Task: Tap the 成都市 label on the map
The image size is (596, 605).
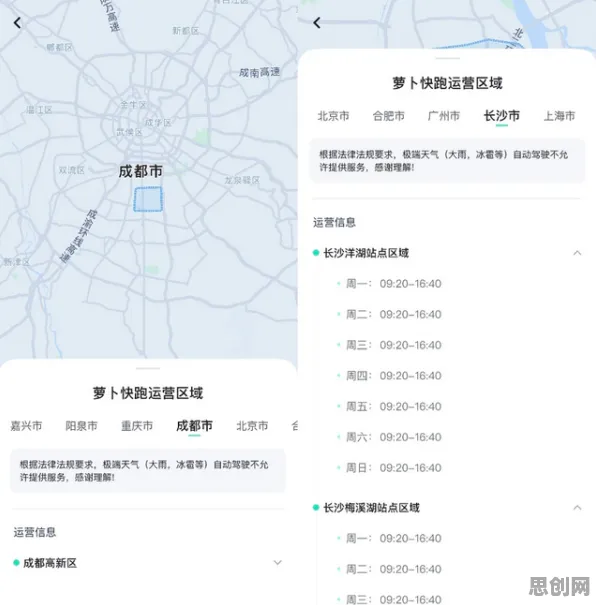Action: [140, 171]
